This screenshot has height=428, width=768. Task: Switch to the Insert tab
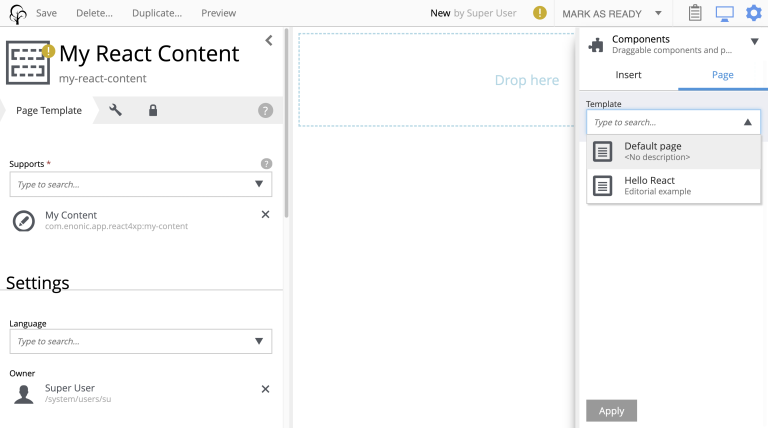coord(628,75)
